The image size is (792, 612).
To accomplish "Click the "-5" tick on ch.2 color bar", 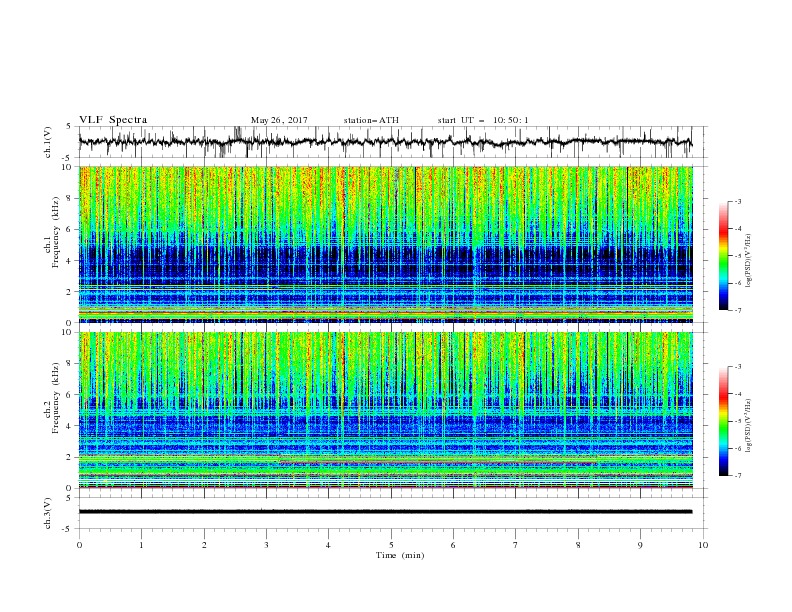I will pos(737,421).
